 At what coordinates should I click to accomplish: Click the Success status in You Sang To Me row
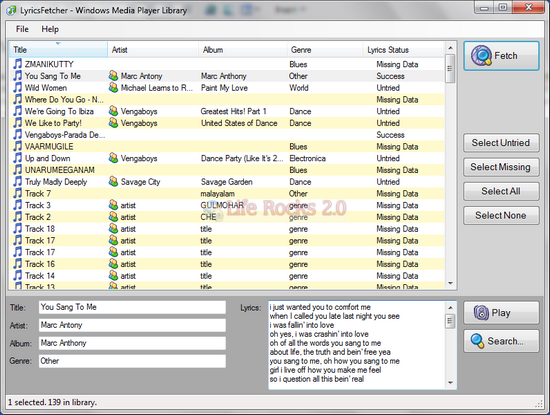(390, 76)
